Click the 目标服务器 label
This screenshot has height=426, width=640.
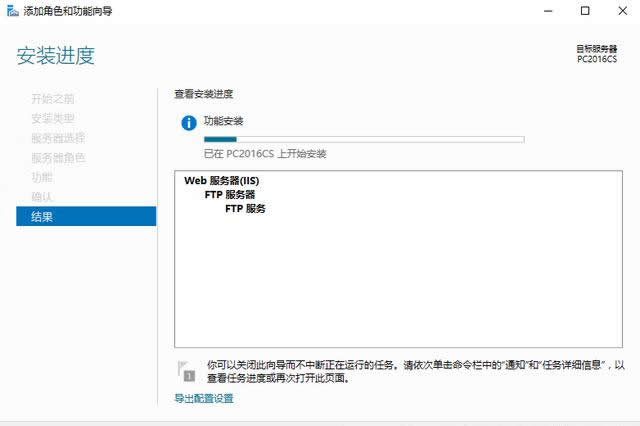(x=597, y=49)
